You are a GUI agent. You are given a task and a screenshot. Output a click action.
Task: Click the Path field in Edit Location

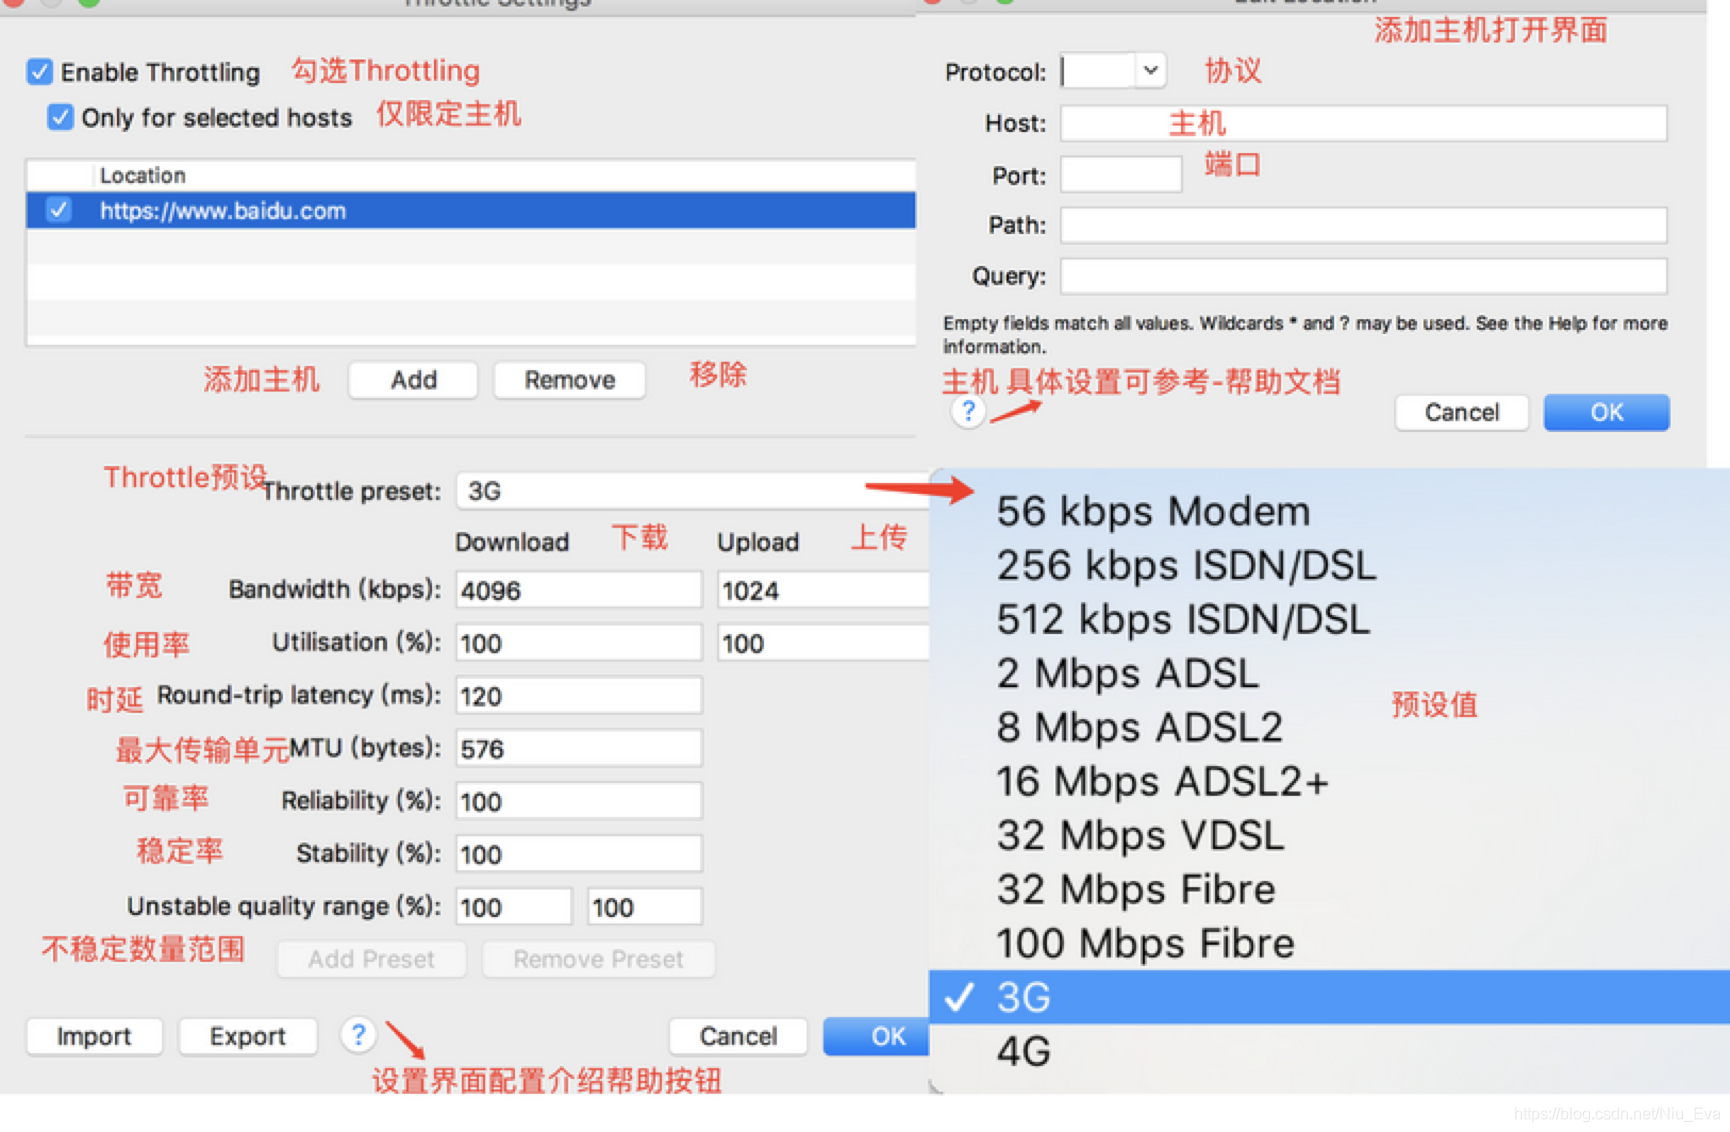coord(1363,225)
